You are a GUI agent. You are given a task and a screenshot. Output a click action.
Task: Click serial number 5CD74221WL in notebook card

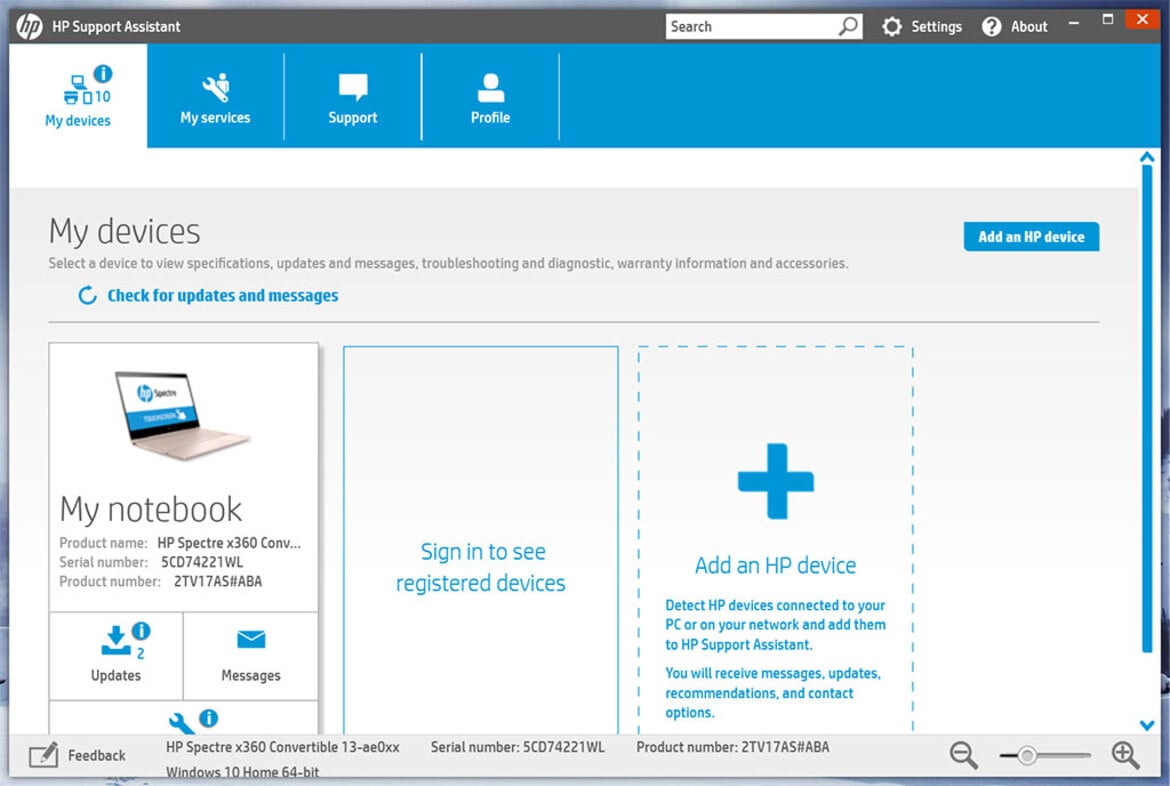tap(202, 562)
